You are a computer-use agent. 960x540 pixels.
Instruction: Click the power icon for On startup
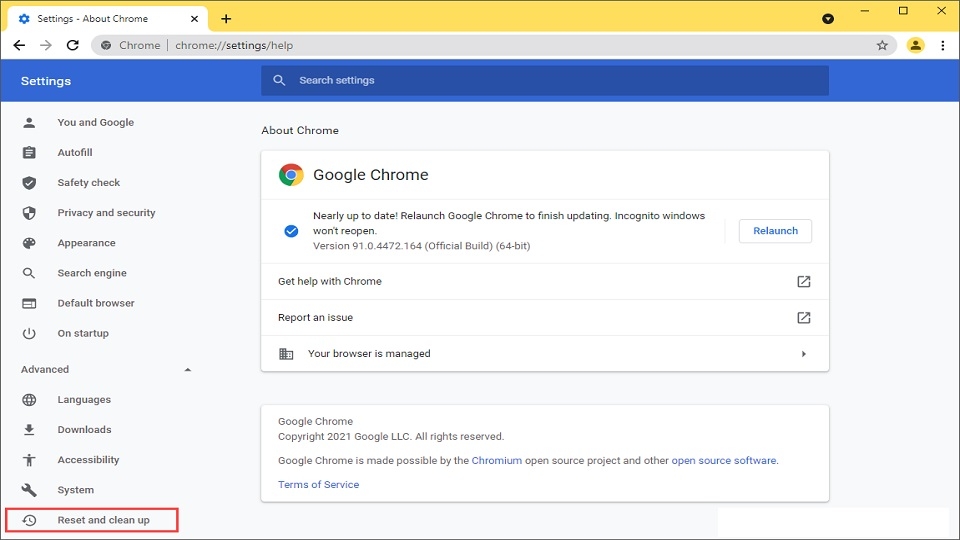click(29, 333)
